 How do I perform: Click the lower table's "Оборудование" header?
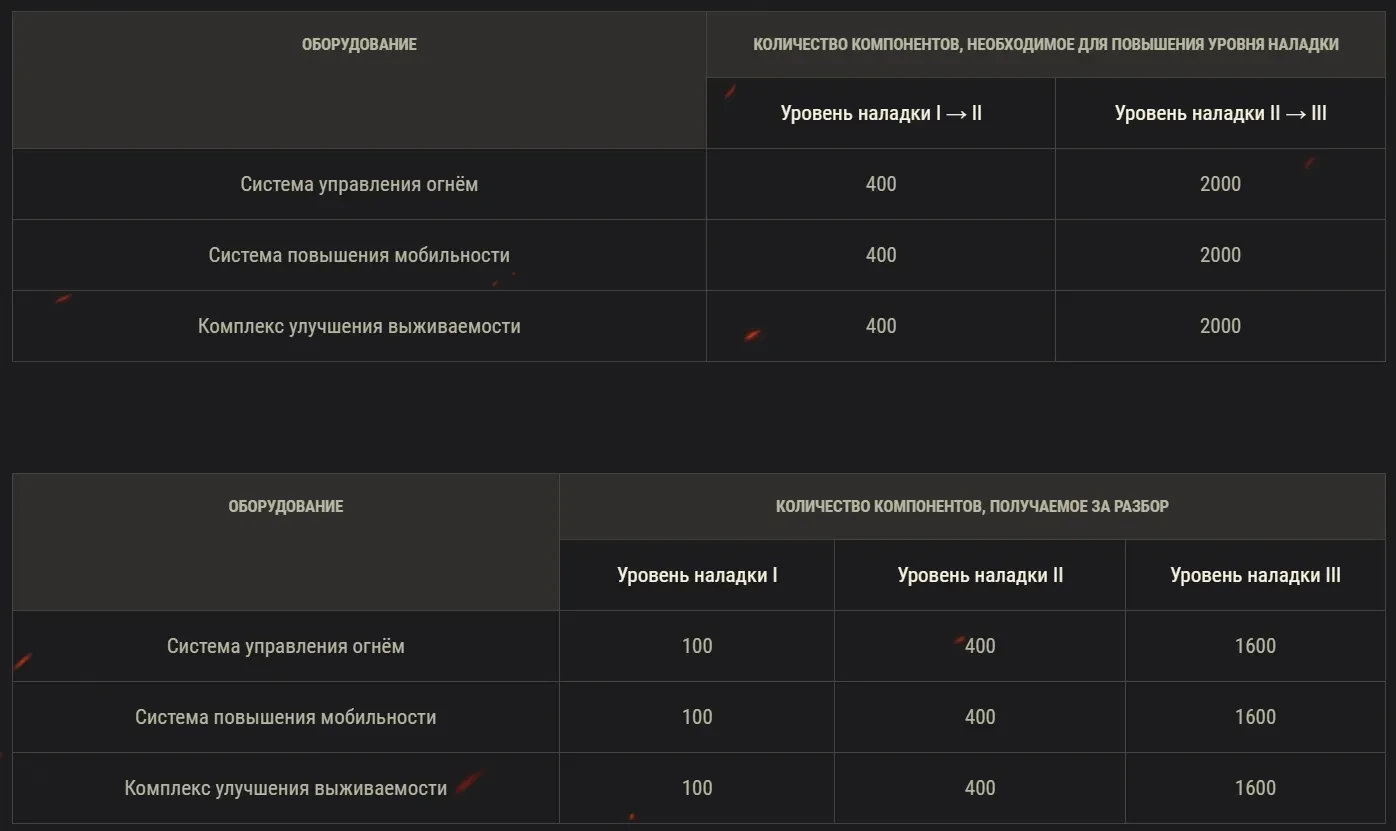click(285, 506)
